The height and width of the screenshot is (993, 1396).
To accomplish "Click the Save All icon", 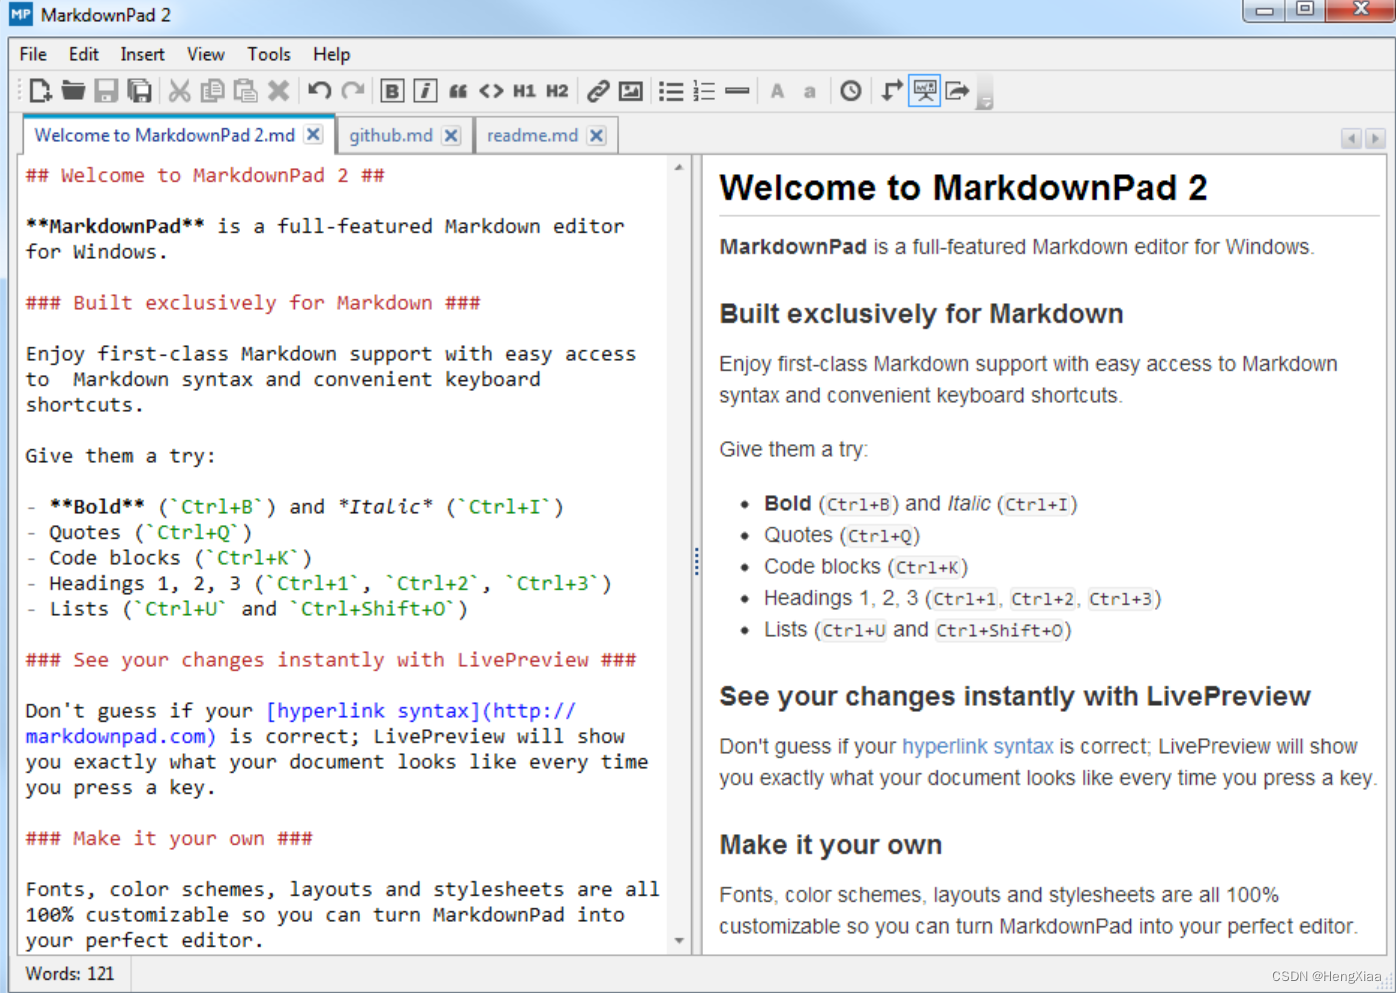I will coord(139,91).
